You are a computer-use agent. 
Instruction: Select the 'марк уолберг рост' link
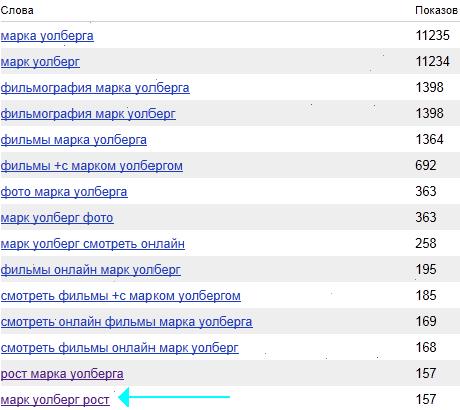tap(55, 400)
